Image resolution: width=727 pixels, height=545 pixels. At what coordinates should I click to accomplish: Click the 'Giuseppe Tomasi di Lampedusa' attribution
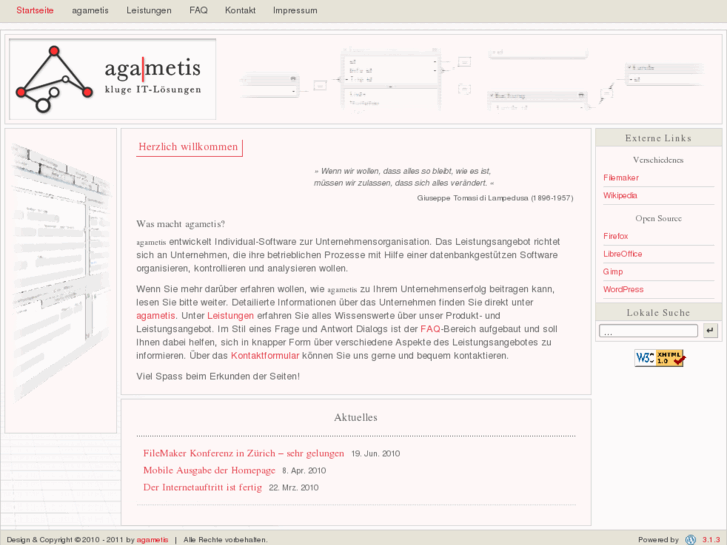[x=495, y=198]
